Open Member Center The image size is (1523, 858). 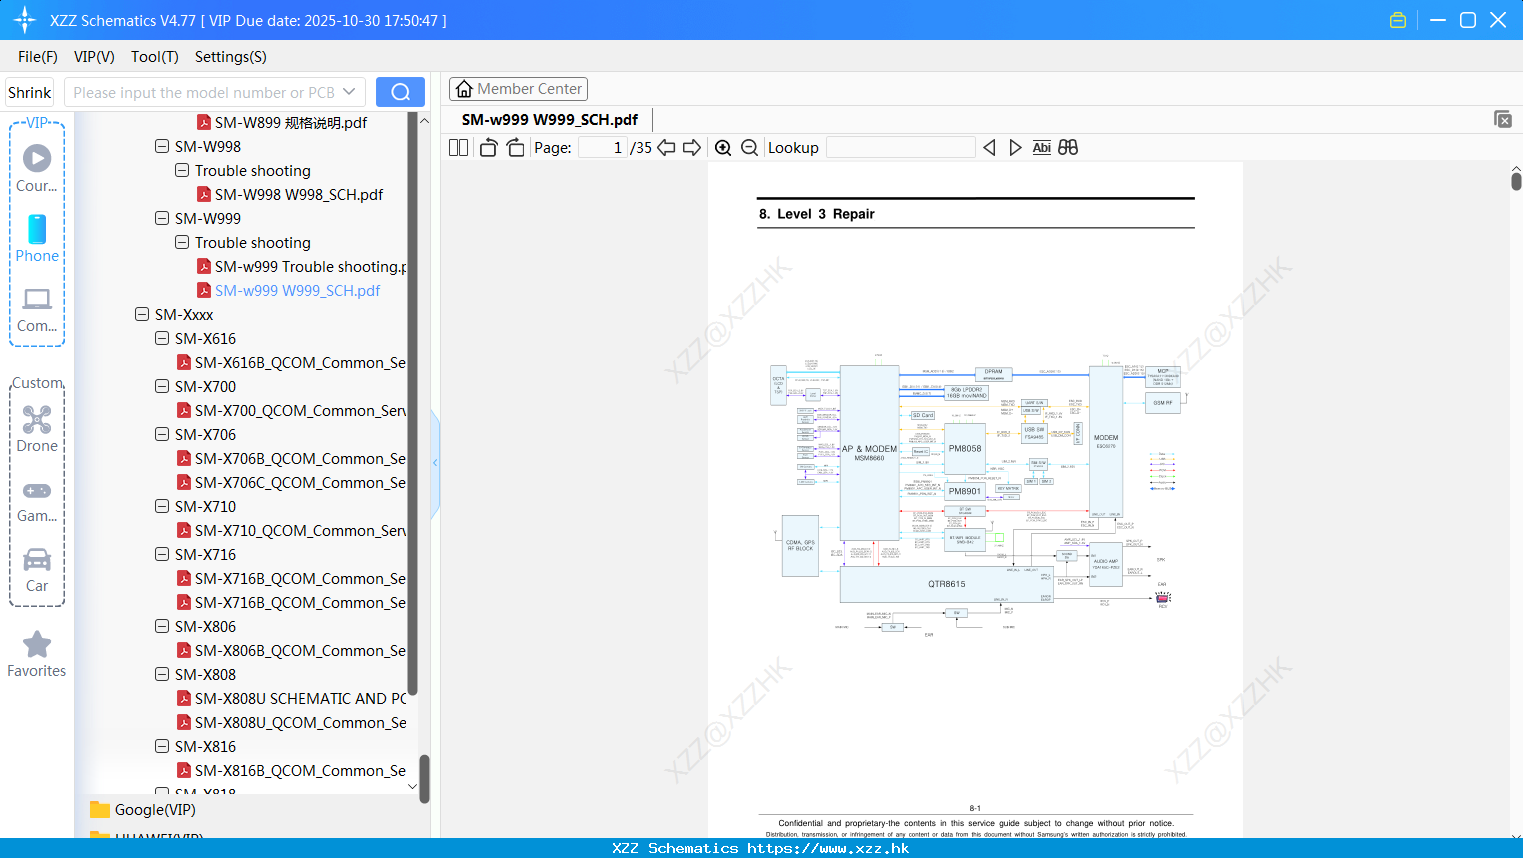(x=518, y=89)
